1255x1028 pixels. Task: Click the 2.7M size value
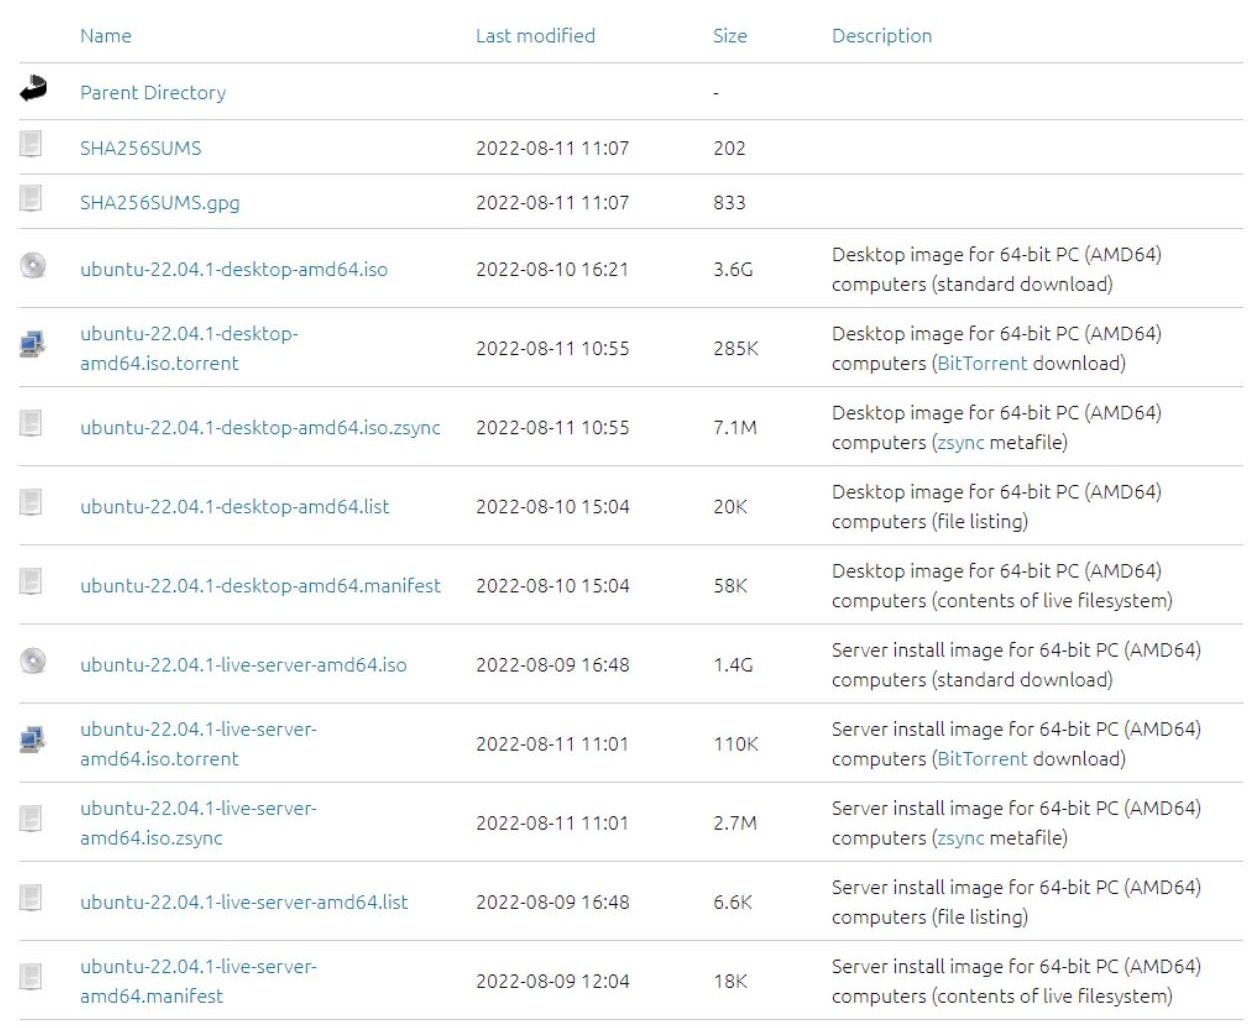735,823
